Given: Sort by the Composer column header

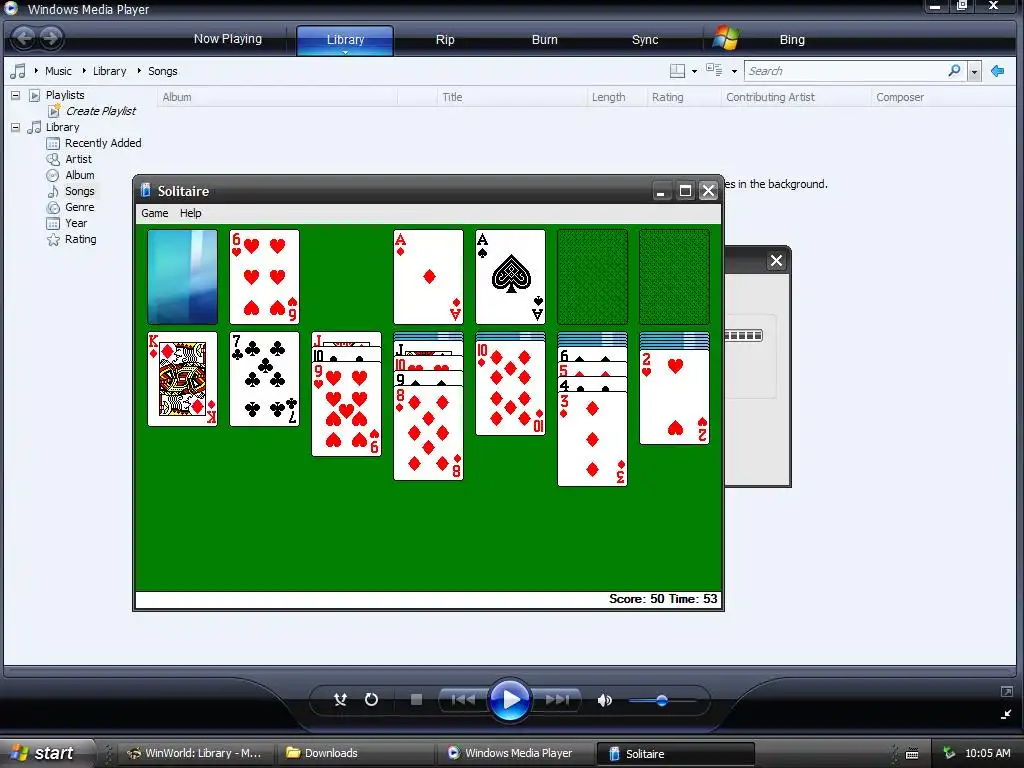Looking at the screenshot, I should tap(943, 97).
